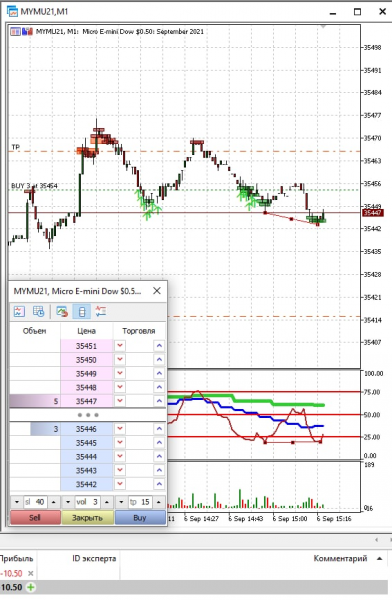This screenshot has width=392, height=600.
Task: Click the Комментарий column header
Action: point(340,559)
